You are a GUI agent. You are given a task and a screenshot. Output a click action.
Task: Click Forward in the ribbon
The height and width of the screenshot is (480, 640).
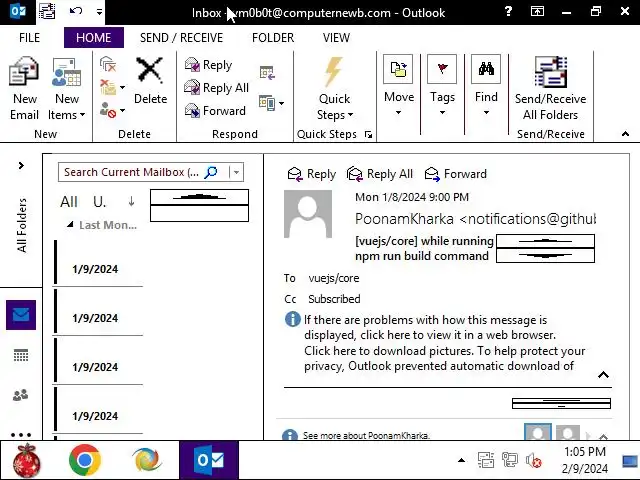tap(215, 110)
